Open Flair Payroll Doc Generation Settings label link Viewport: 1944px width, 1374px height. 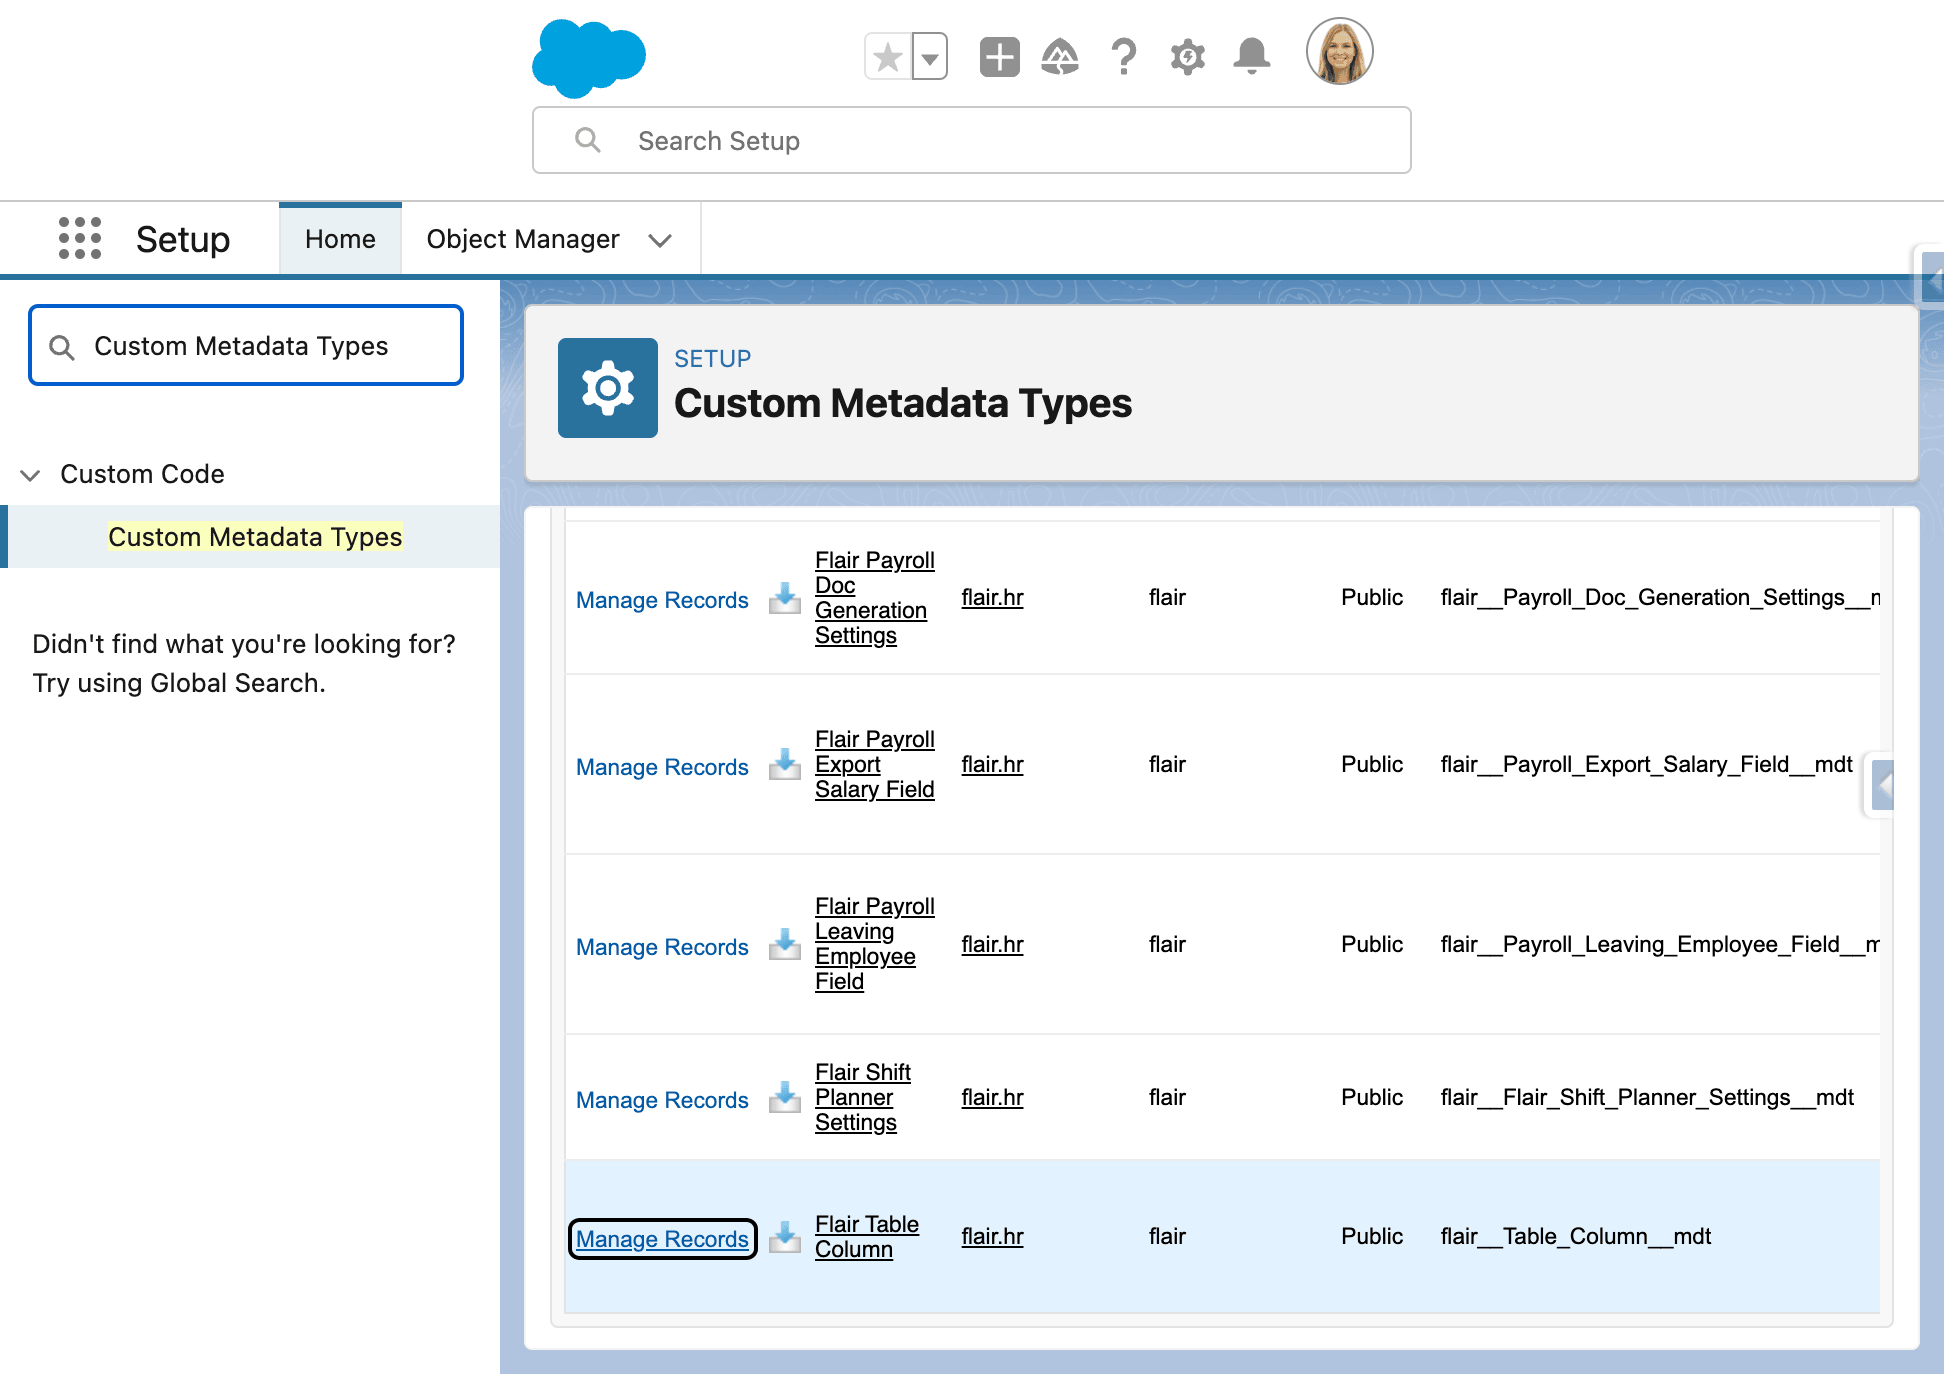(x=875, y=598)
